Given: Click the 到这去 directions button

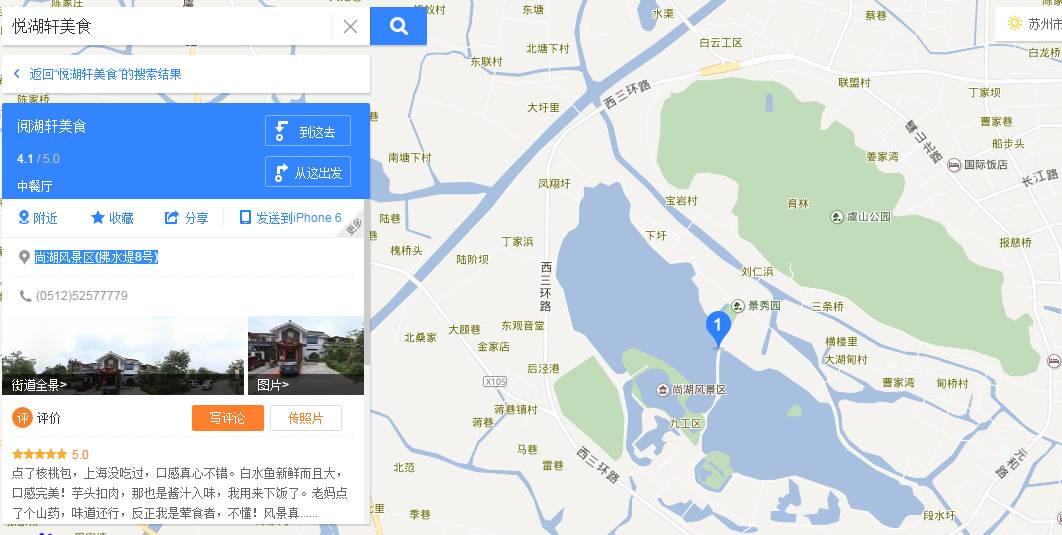Looking at the screenshot, I should coord(307,131).
